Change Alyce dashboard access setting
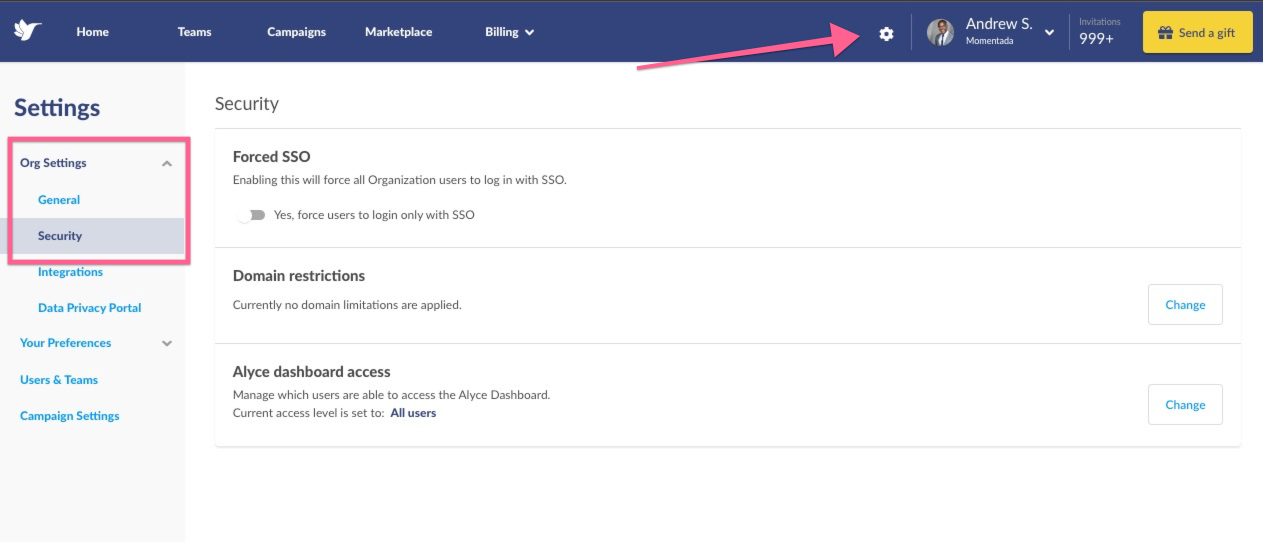Screen dimensions: 1263x542 (1185, 405)
